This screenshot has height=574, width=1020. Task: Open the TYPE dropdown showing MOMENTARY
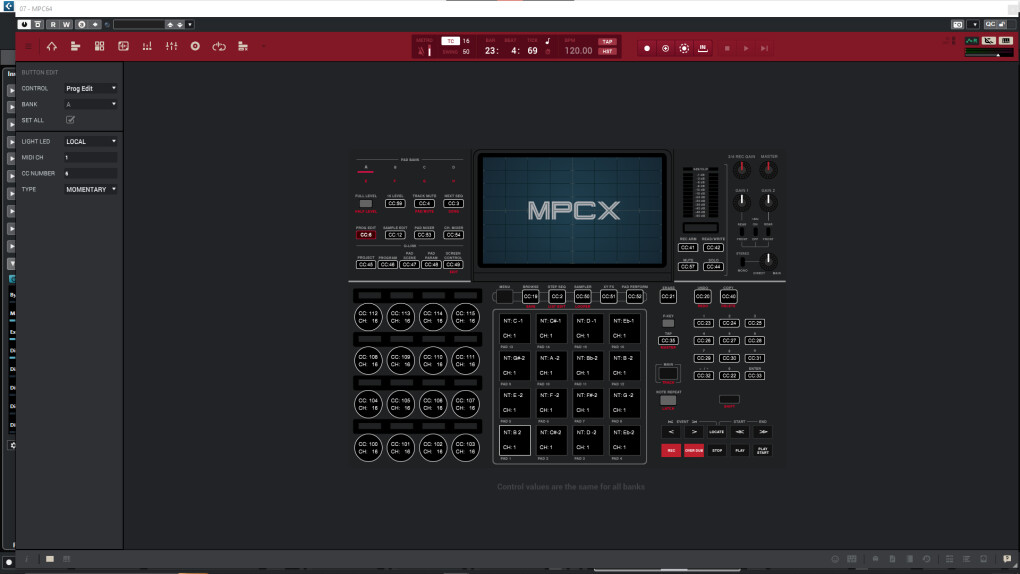pos(90,189)
